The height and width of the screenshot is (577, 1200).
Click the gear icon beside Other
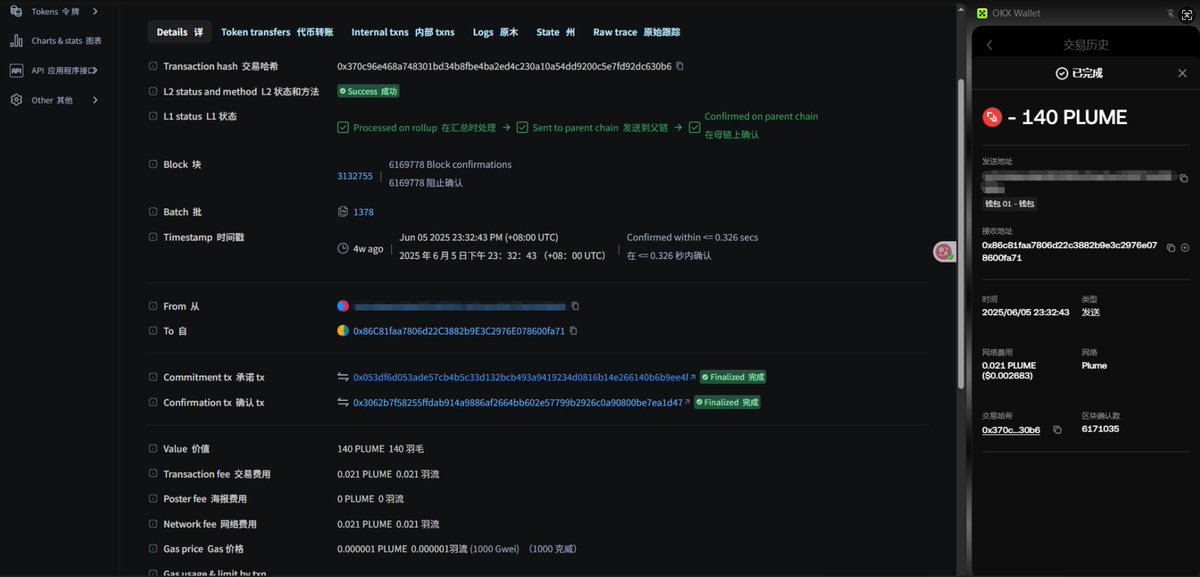(x=14, y=99)
